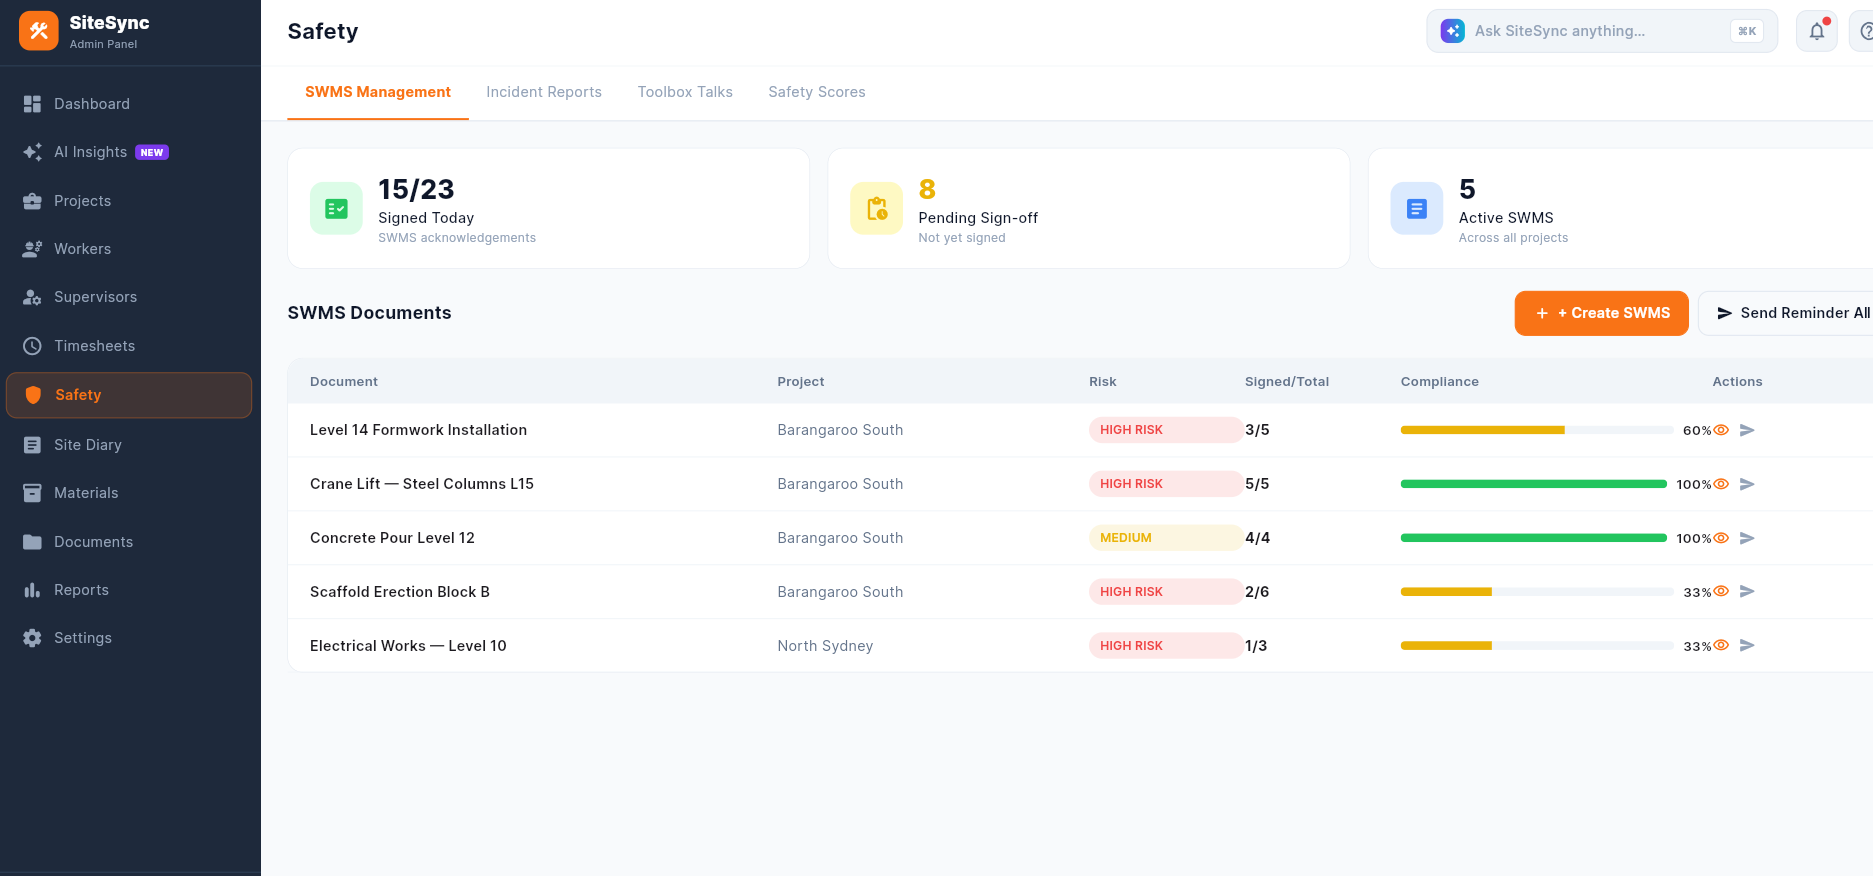The image size is (1873, 876).
Task: Click Level 14 Formwork Installation document name
Action: [418, 430]
